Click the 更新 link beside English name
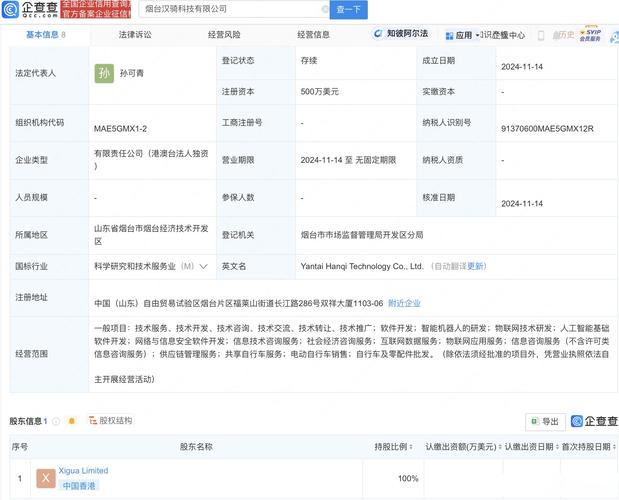 pyautogui.click(x=475, y=266)
